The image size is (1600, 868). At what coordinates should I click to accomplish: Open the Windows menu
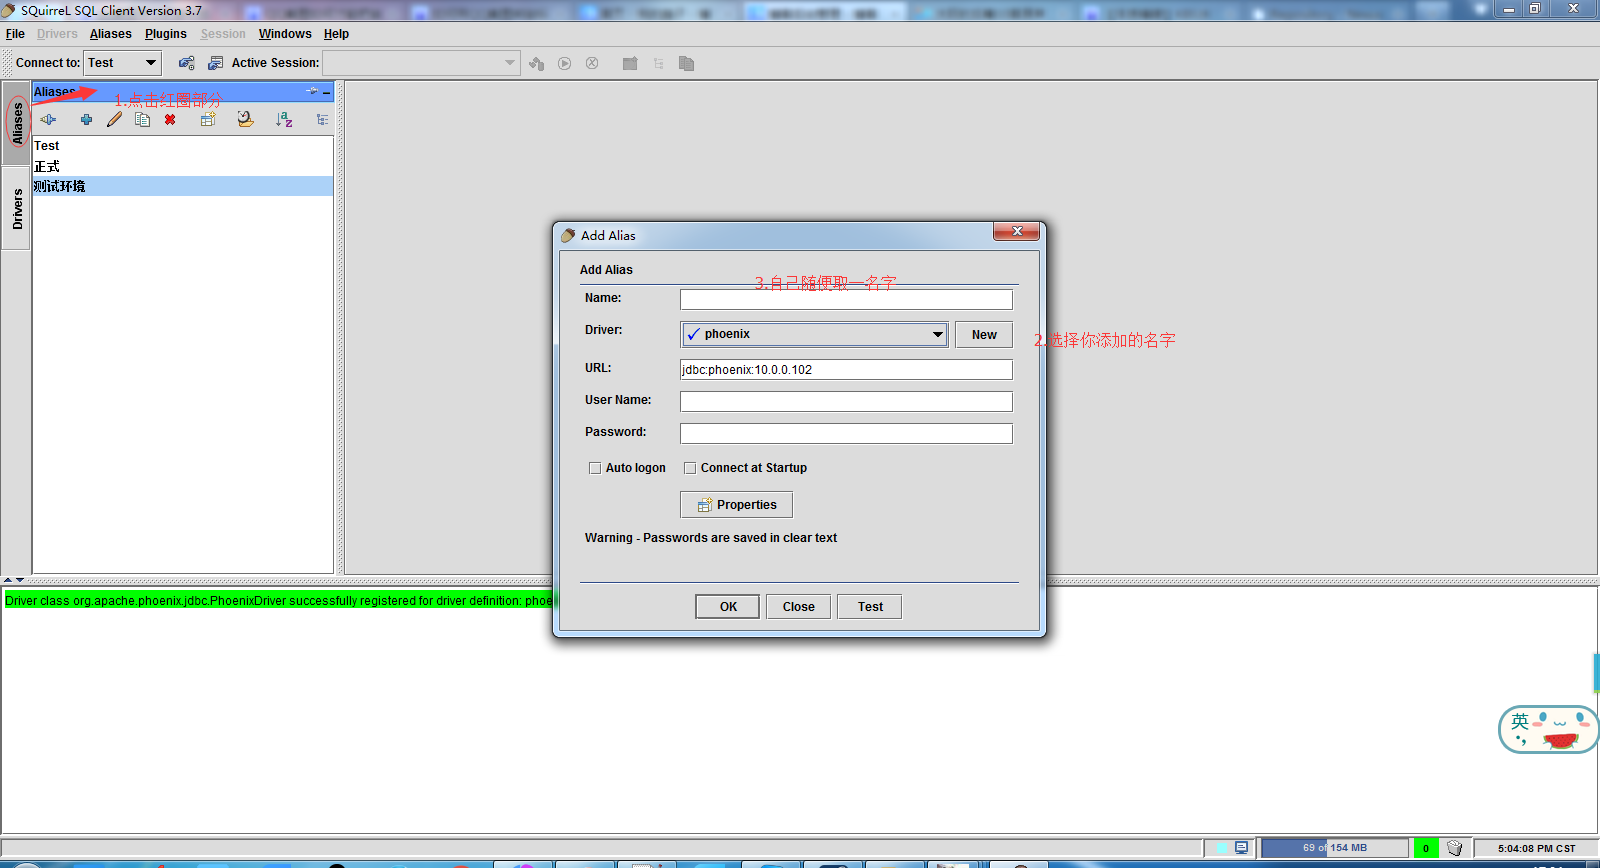pos(285,34)
